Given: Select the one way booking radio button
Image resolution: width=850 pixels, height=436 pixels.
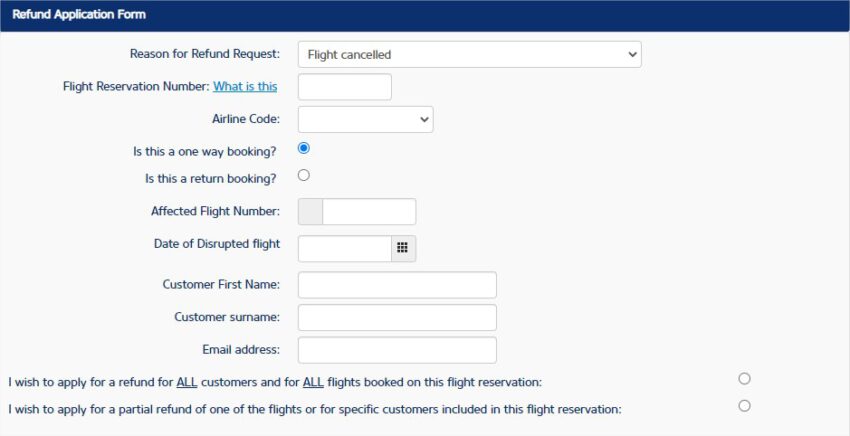Looking at the screenshot, I should [304, 148].
